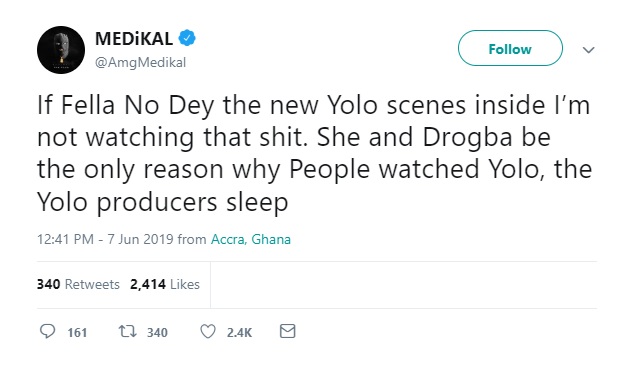The image size is (633, 368).
Task: Retweet using the retweet arrows icon
Action: point(128,331)
